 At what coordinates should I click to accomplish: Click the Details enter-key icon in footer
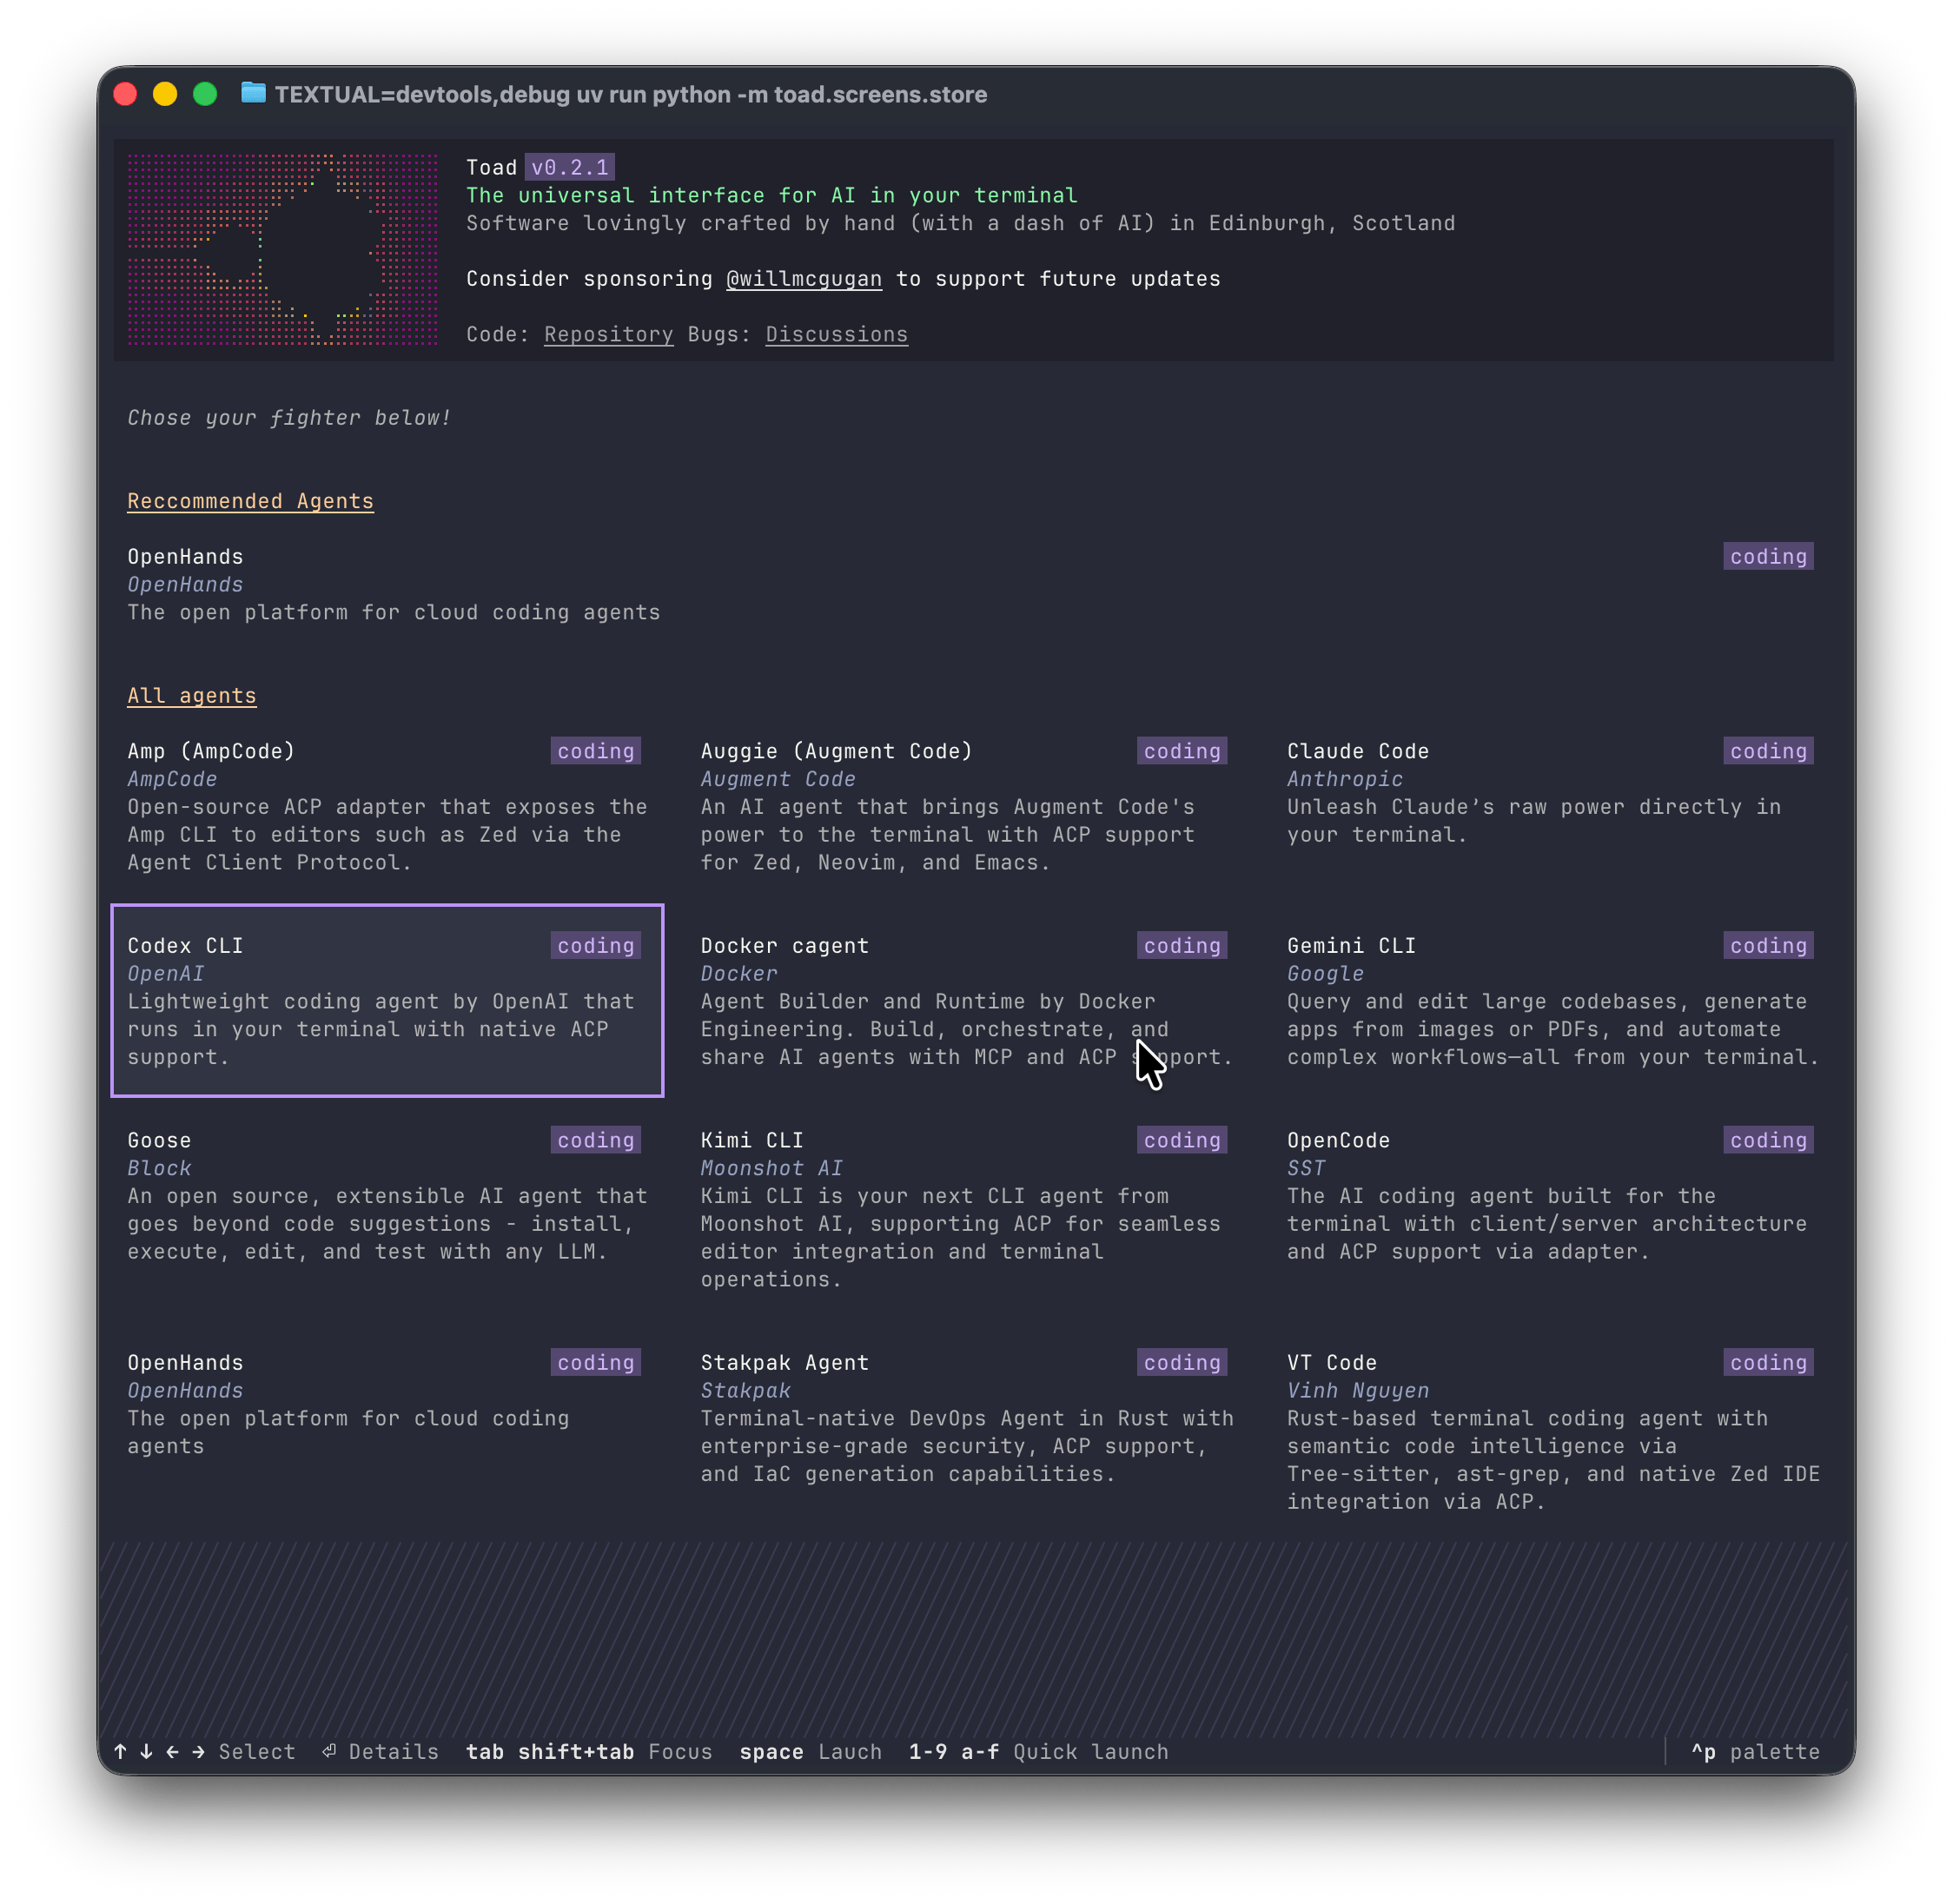329,1751
